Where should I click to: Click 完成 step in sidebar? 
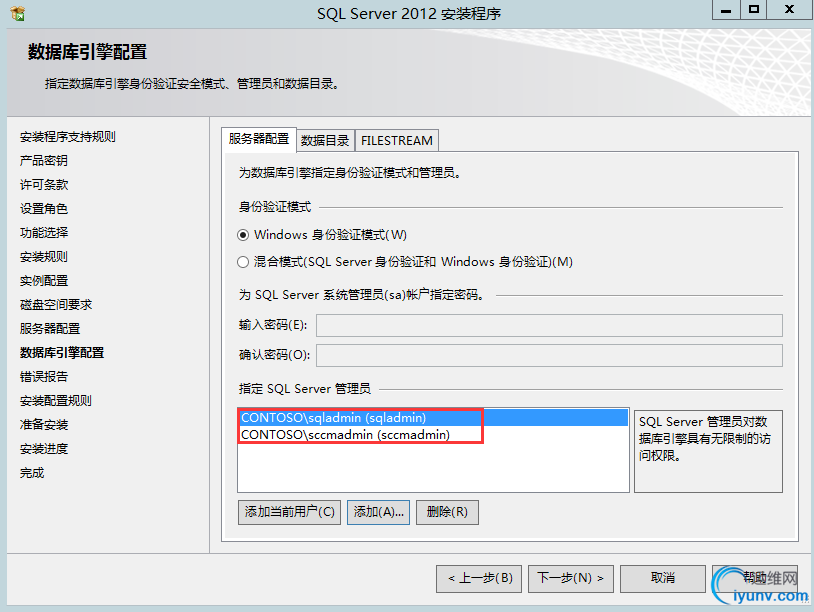tap(32, 473)
